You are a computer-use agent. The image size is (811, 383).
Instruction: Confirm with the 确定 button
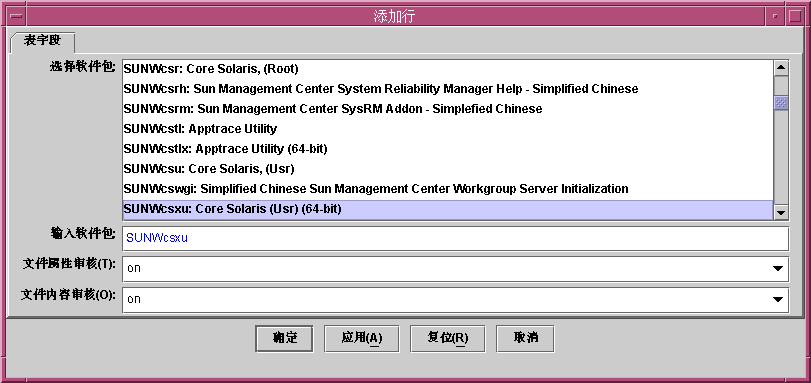(284, 338)
